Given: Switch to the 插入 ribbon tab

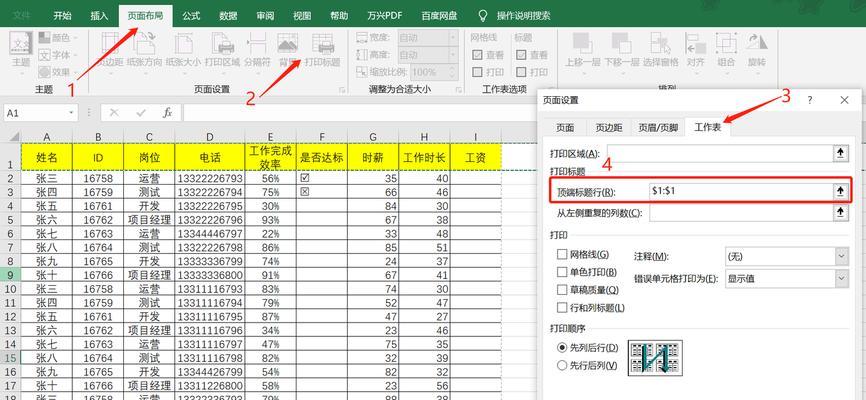Looking at the screenshot, I should click(x=99, y=15).
